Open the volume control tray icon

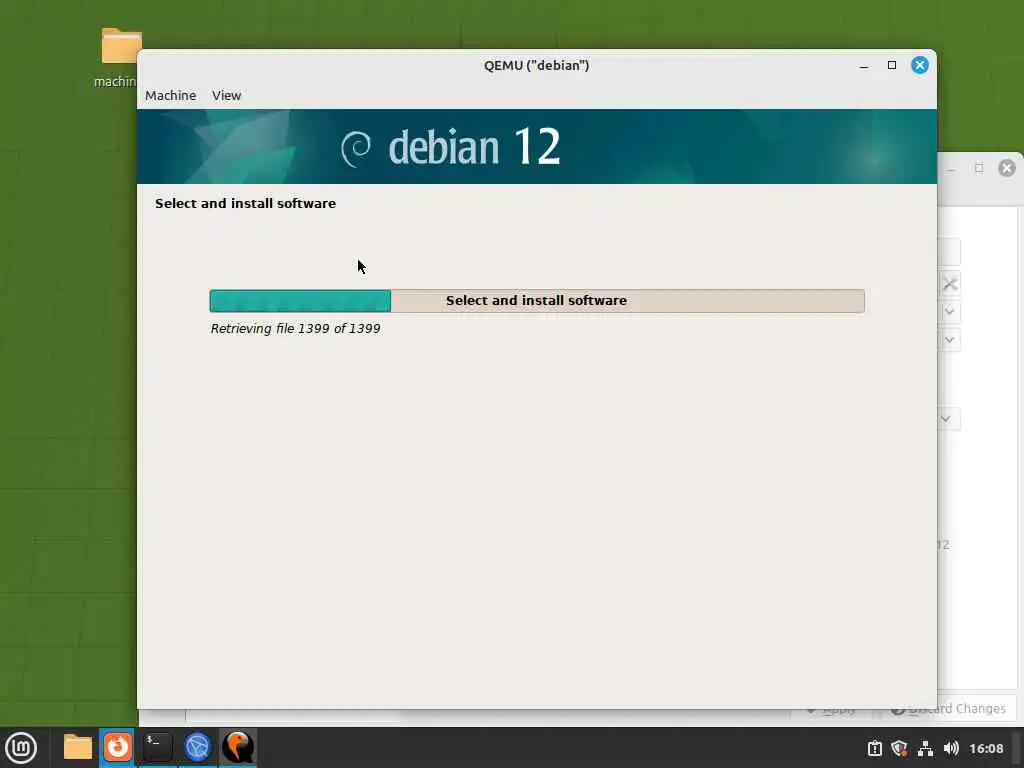click(x=951, y=748)
